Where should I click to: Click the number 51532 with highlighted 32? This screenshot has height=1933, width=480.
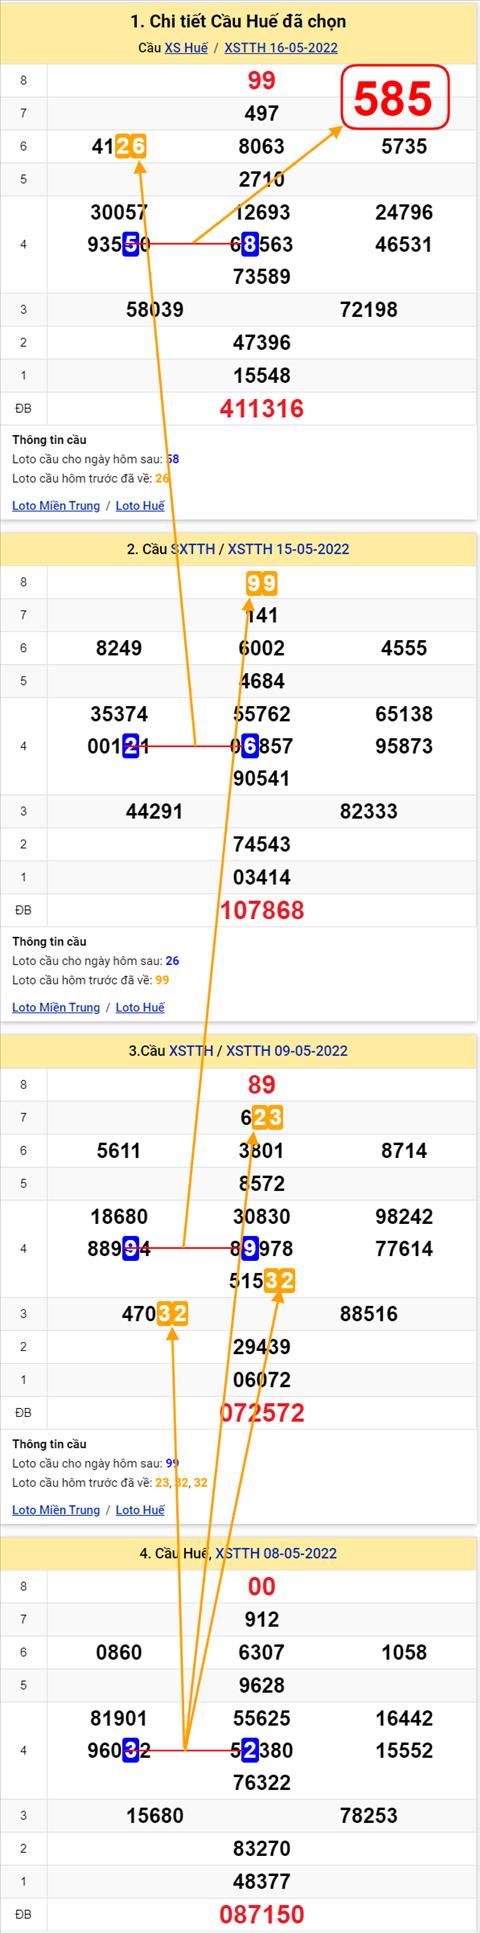tap(263, 1282)
